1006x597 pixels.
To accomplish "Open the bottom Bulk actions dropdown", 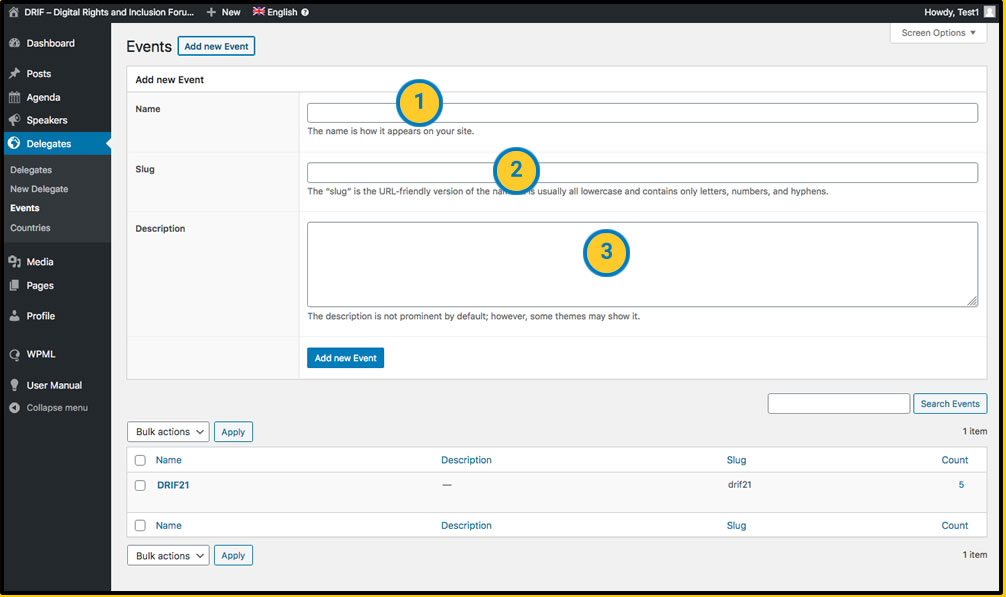I will (x=168, y=555).
